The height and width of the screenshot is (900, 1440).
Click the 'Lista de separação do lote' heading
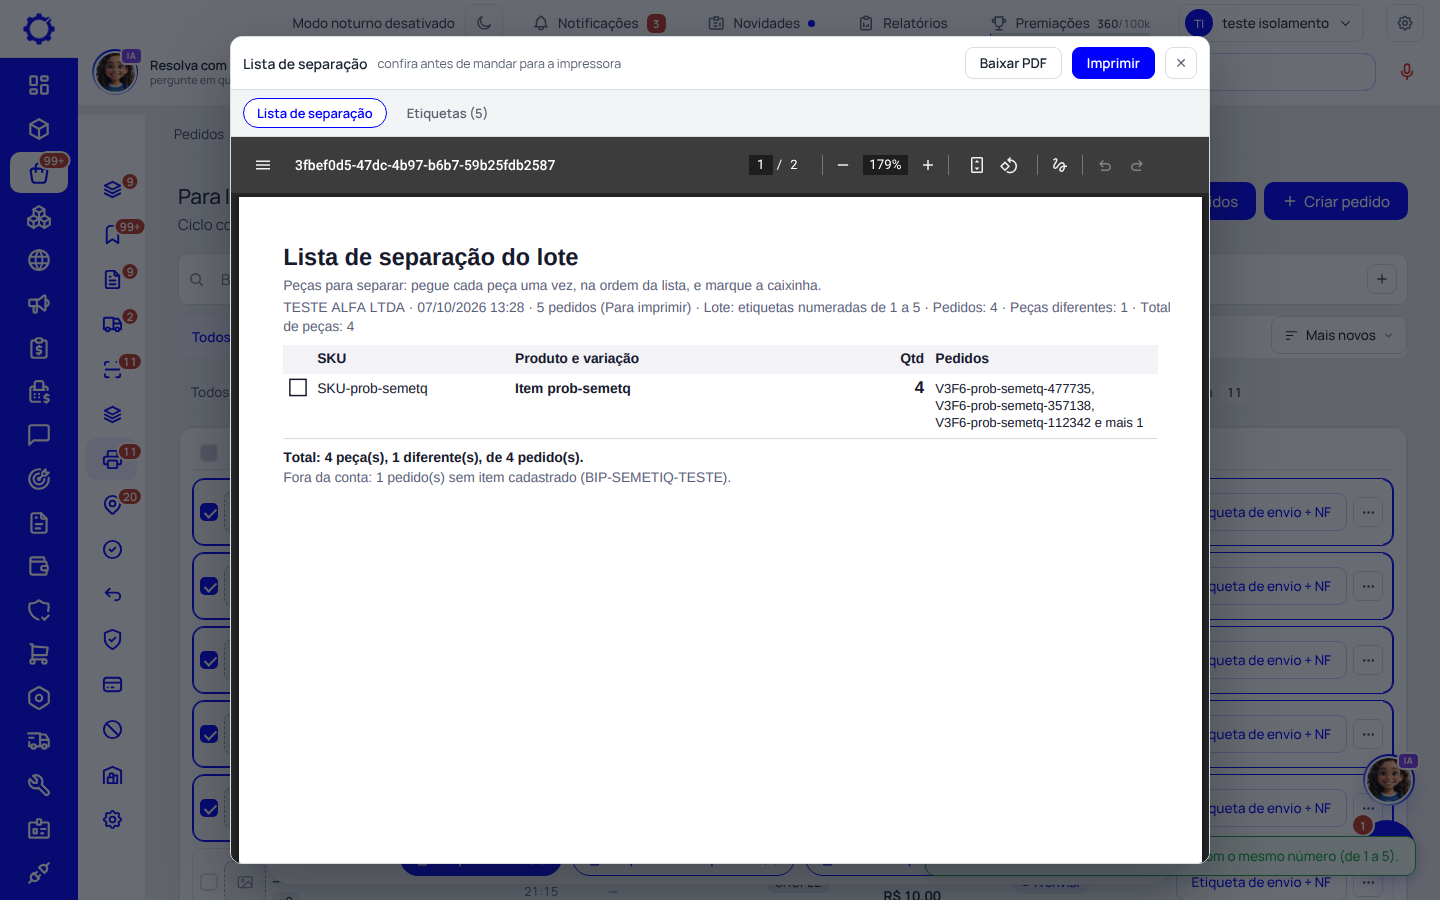pos(431,257)
